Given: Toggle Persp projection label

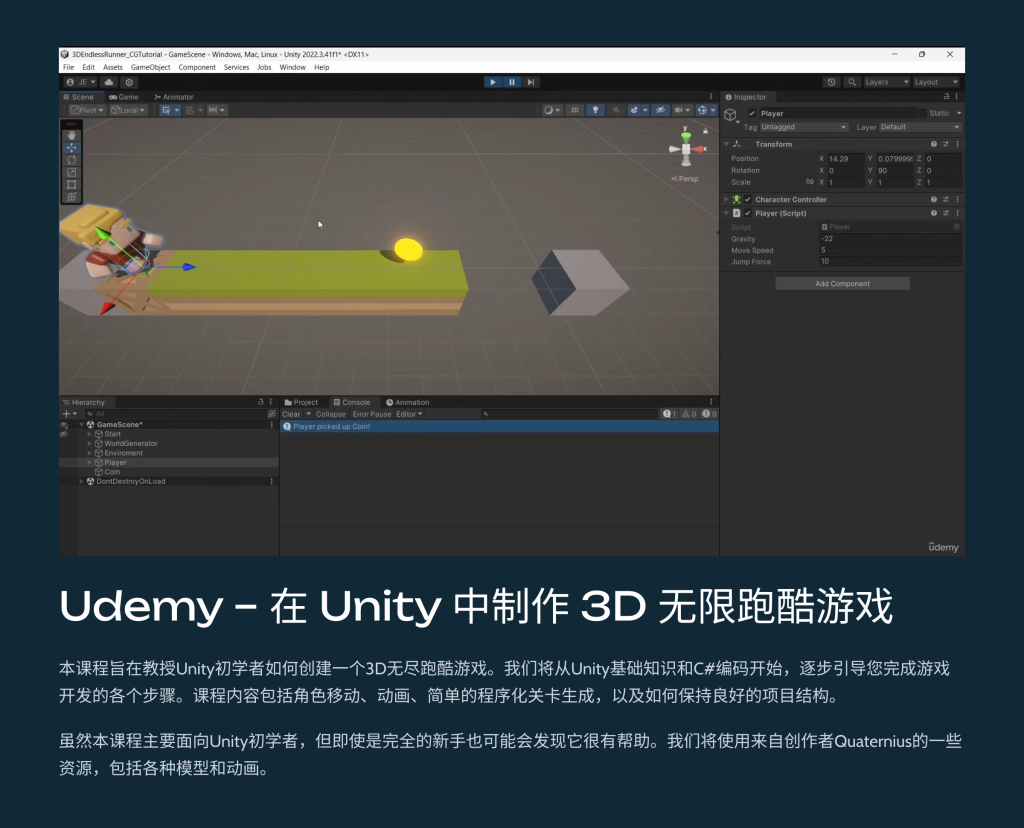Looking at the screenshot, I should point(685,179).
